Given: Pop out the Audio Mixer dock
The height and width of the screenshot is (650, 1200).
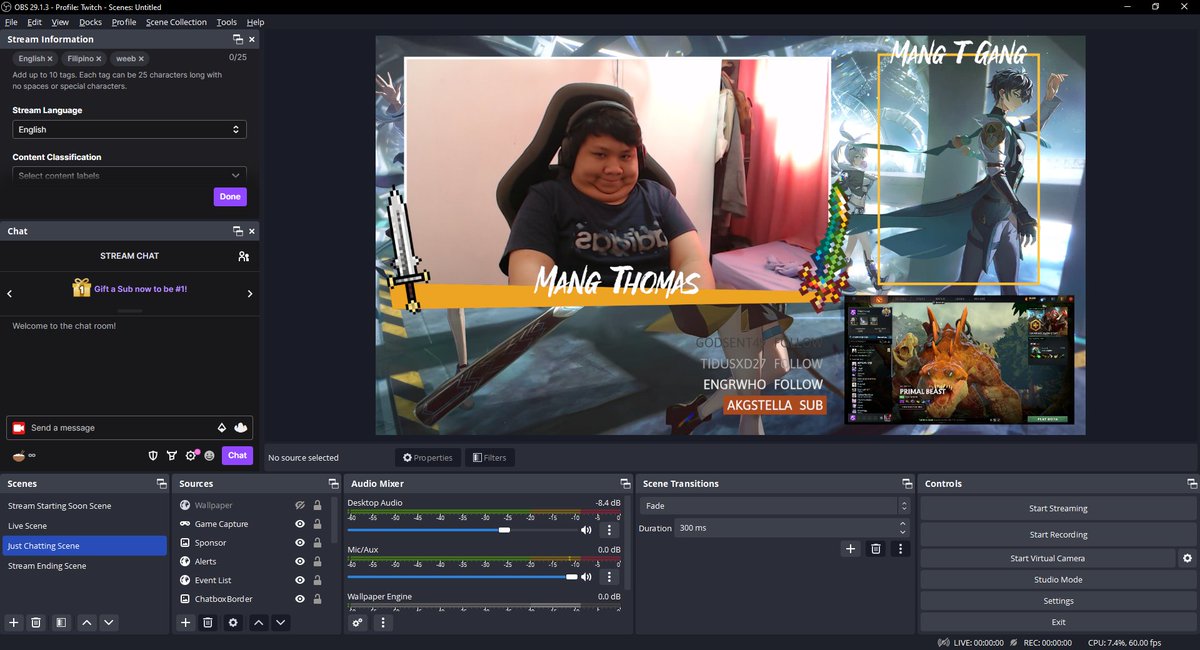Looking at the screenshot, I should point(625,484).
